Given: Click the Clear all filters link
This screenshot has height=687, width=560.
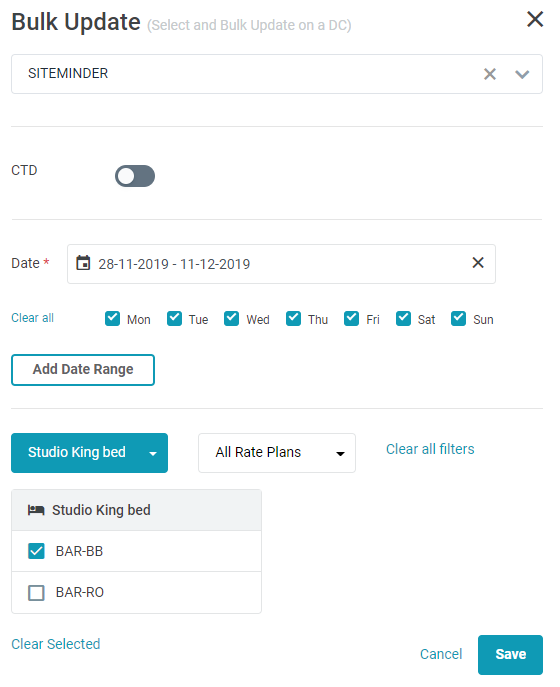Looking at the screenshot, I should click(430, 449).
